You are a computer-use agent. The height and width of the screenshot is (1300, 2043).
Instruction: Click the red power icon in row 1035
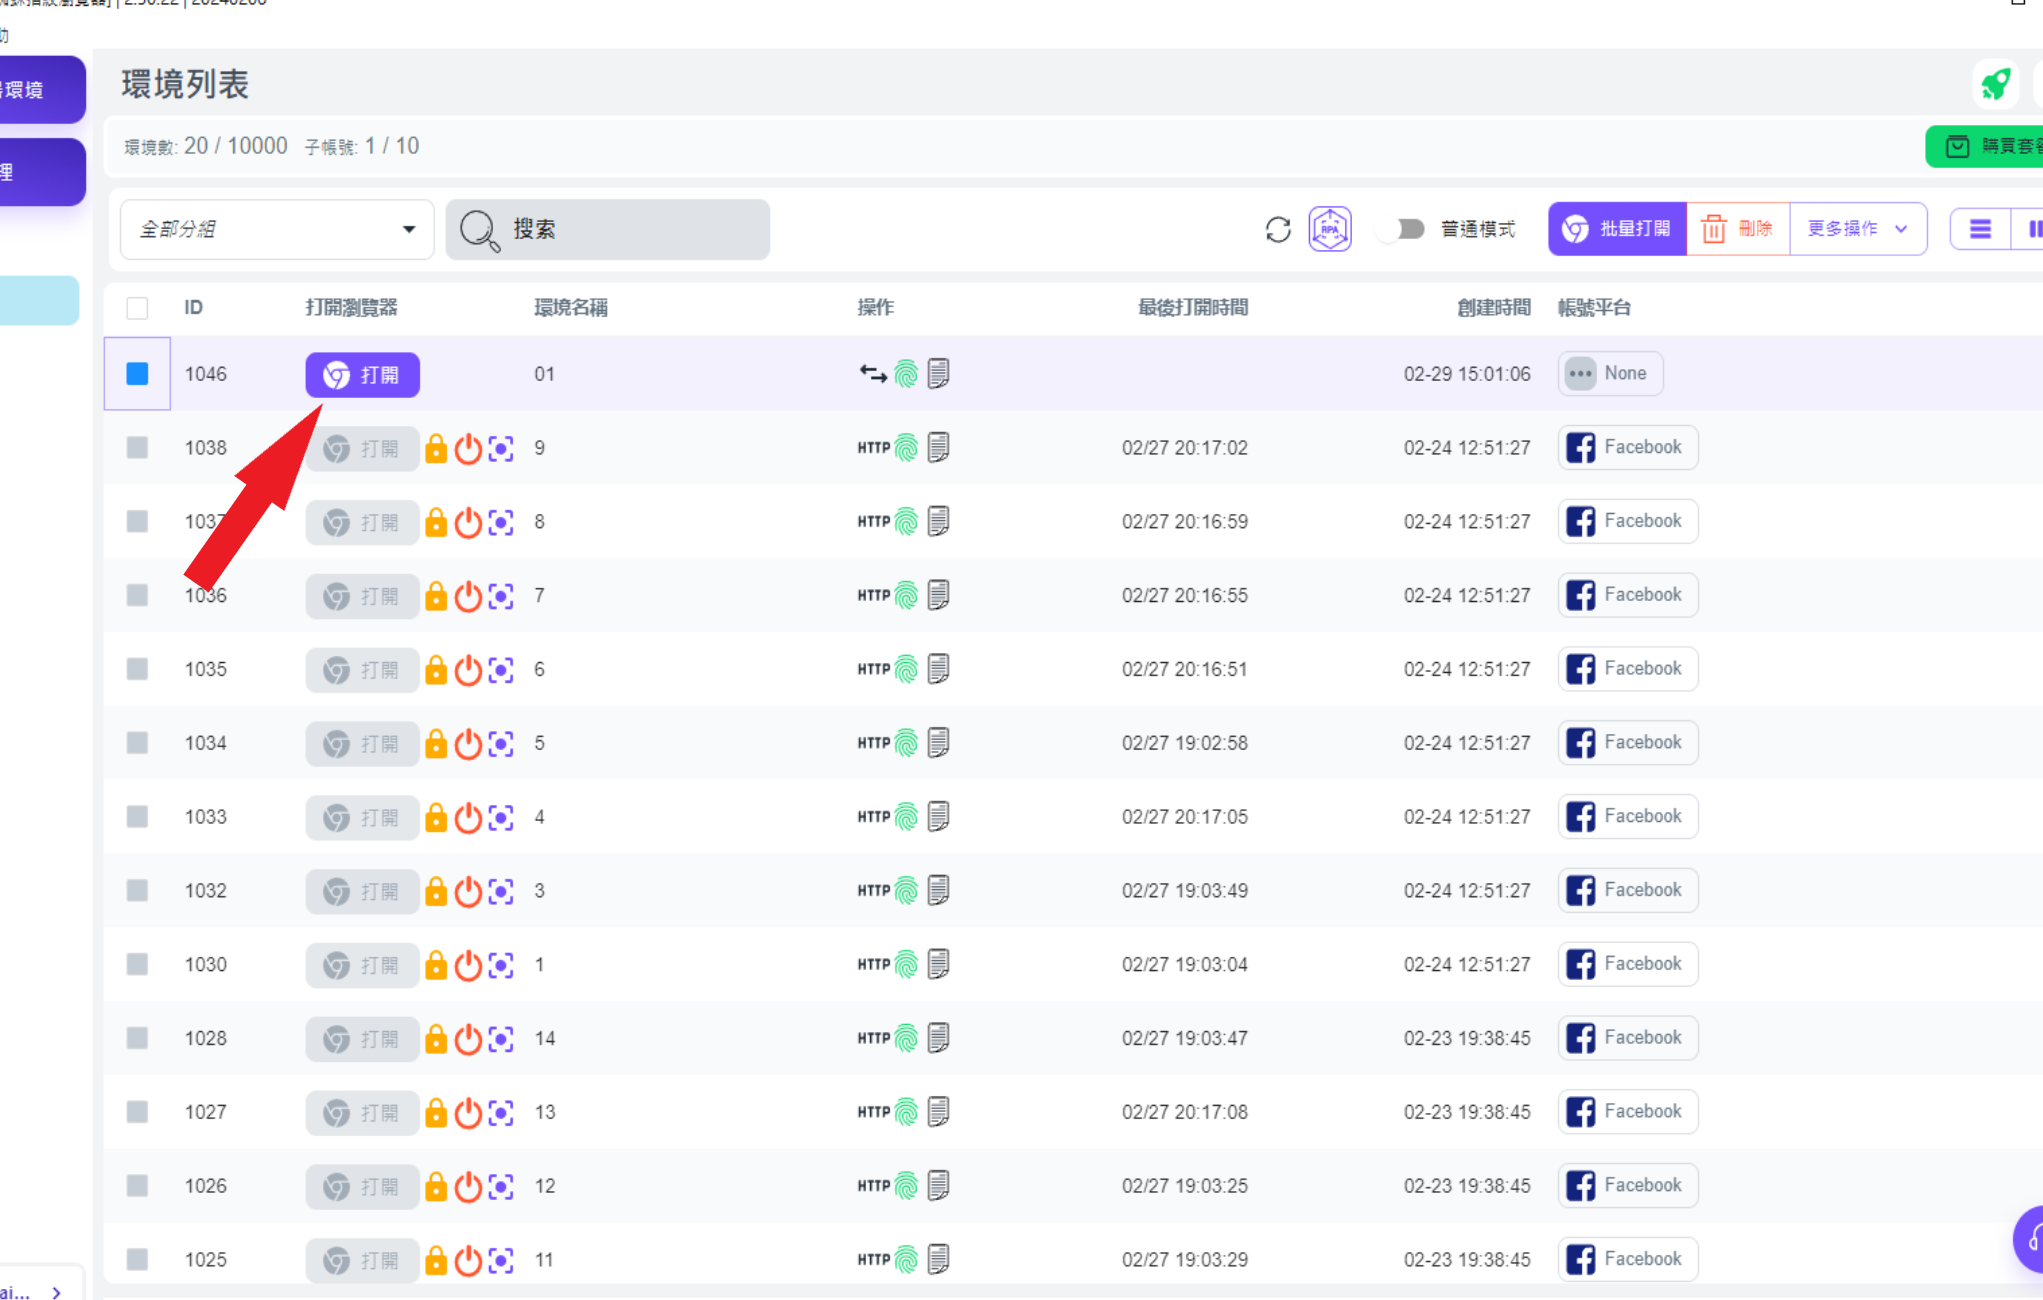468,670
